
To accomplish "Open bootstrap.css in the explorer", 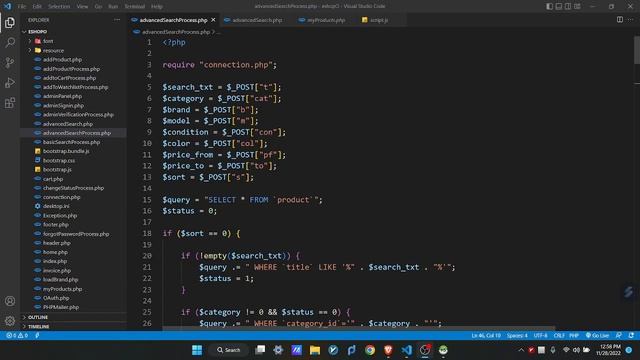I will (x=59, y=160).
